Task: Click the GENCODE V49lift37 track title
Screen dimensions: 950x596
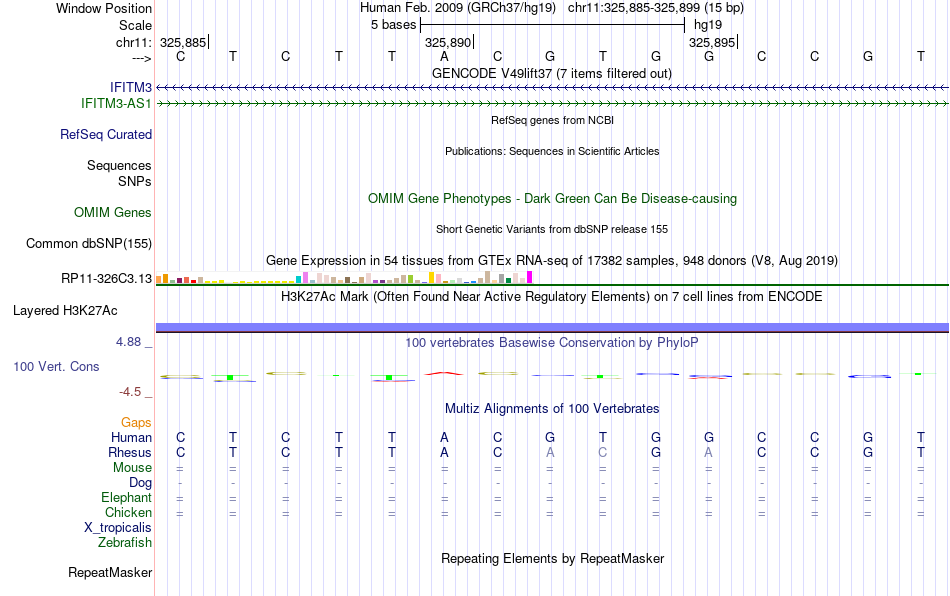Action: (x=552, y=73)
